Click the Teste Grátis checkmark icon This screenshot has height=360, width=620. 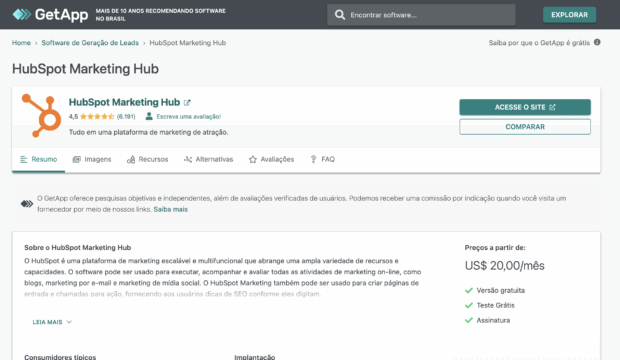coord(469,305)
